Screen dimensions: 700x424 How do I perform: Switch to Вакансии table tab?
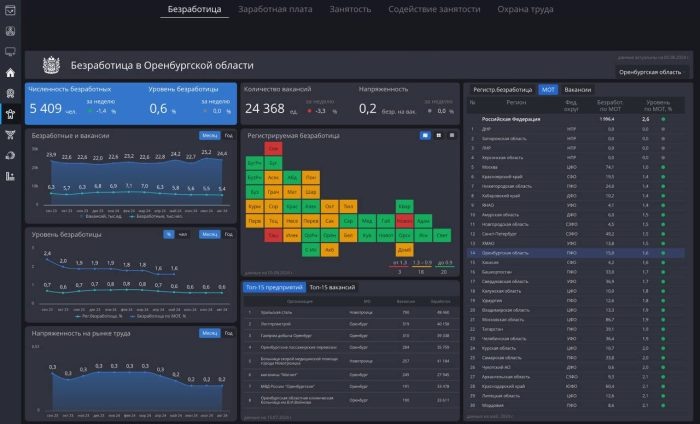click(578, 90)
